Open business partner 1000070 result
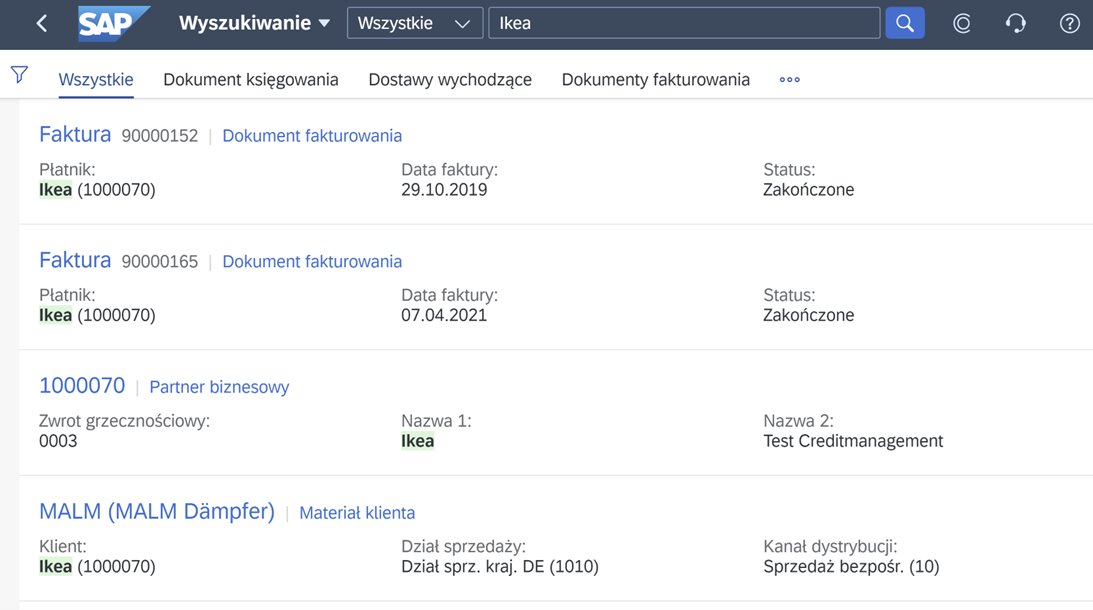Viewport: 1093px width, 610px height. click(x=82, y=385)
